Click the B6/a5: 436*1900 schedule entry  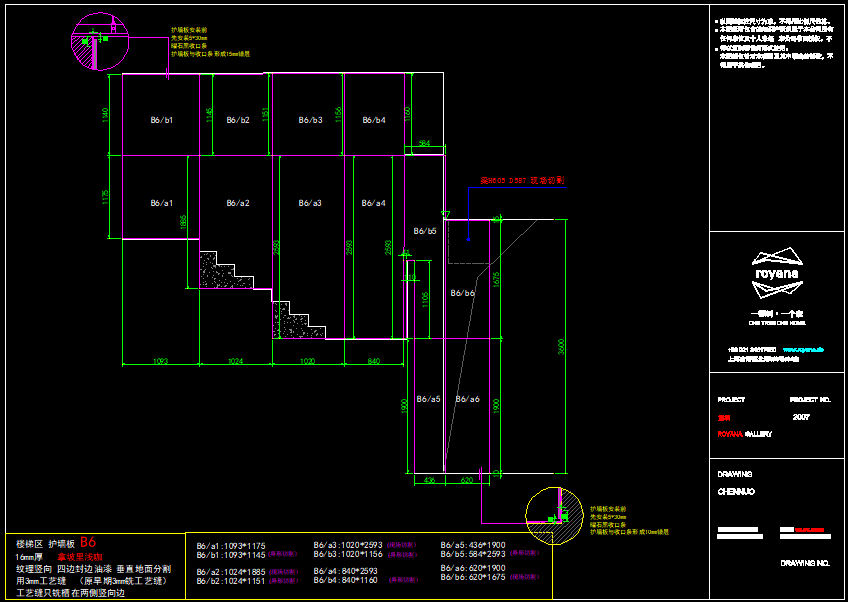(x=476, y=545)
